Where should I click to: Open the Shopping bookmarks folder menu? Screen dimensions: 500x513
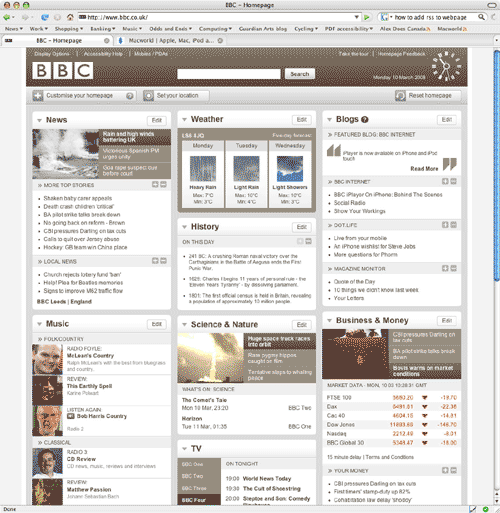click(x=69, y=29)
